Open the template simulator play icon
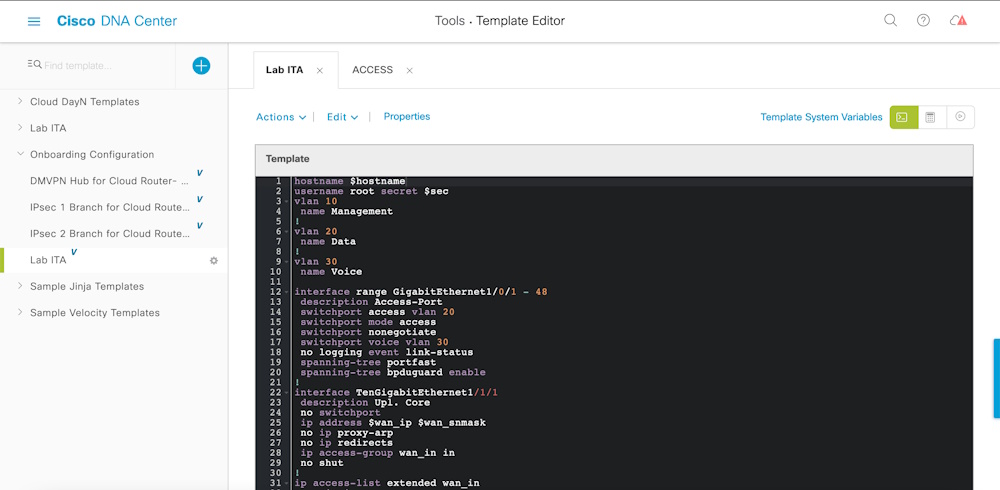The image size is (1000, 490). tap(960, 117)
